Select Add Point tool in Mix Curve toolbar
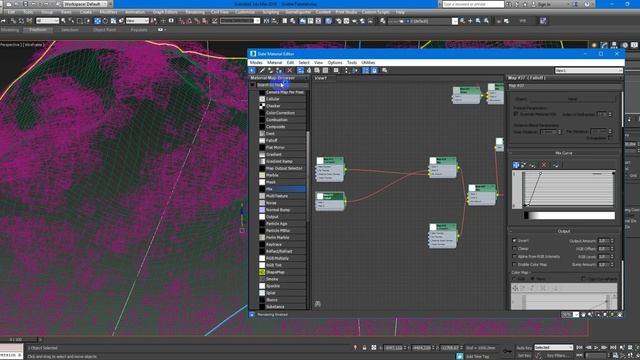Viewport: 640px width, 360px height. click(x=533, y=165)
